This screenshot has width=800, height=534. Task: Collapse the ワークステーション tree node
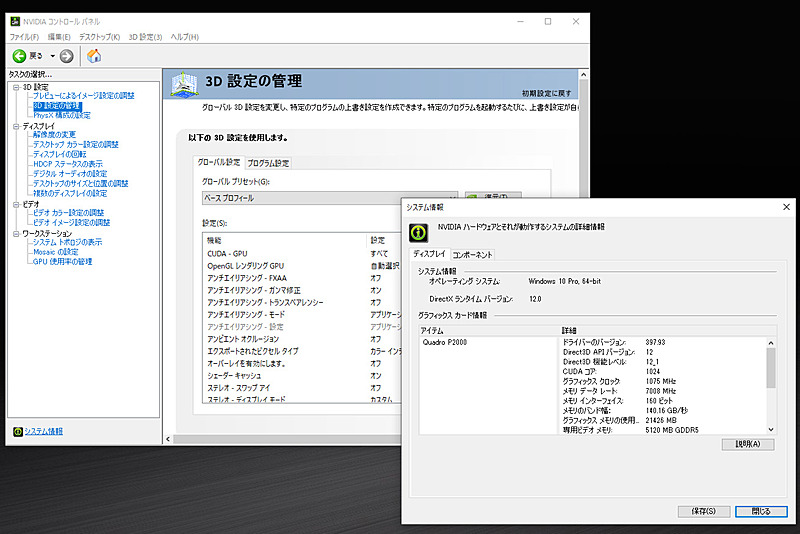pyautogui.click(x=16, y=234)
